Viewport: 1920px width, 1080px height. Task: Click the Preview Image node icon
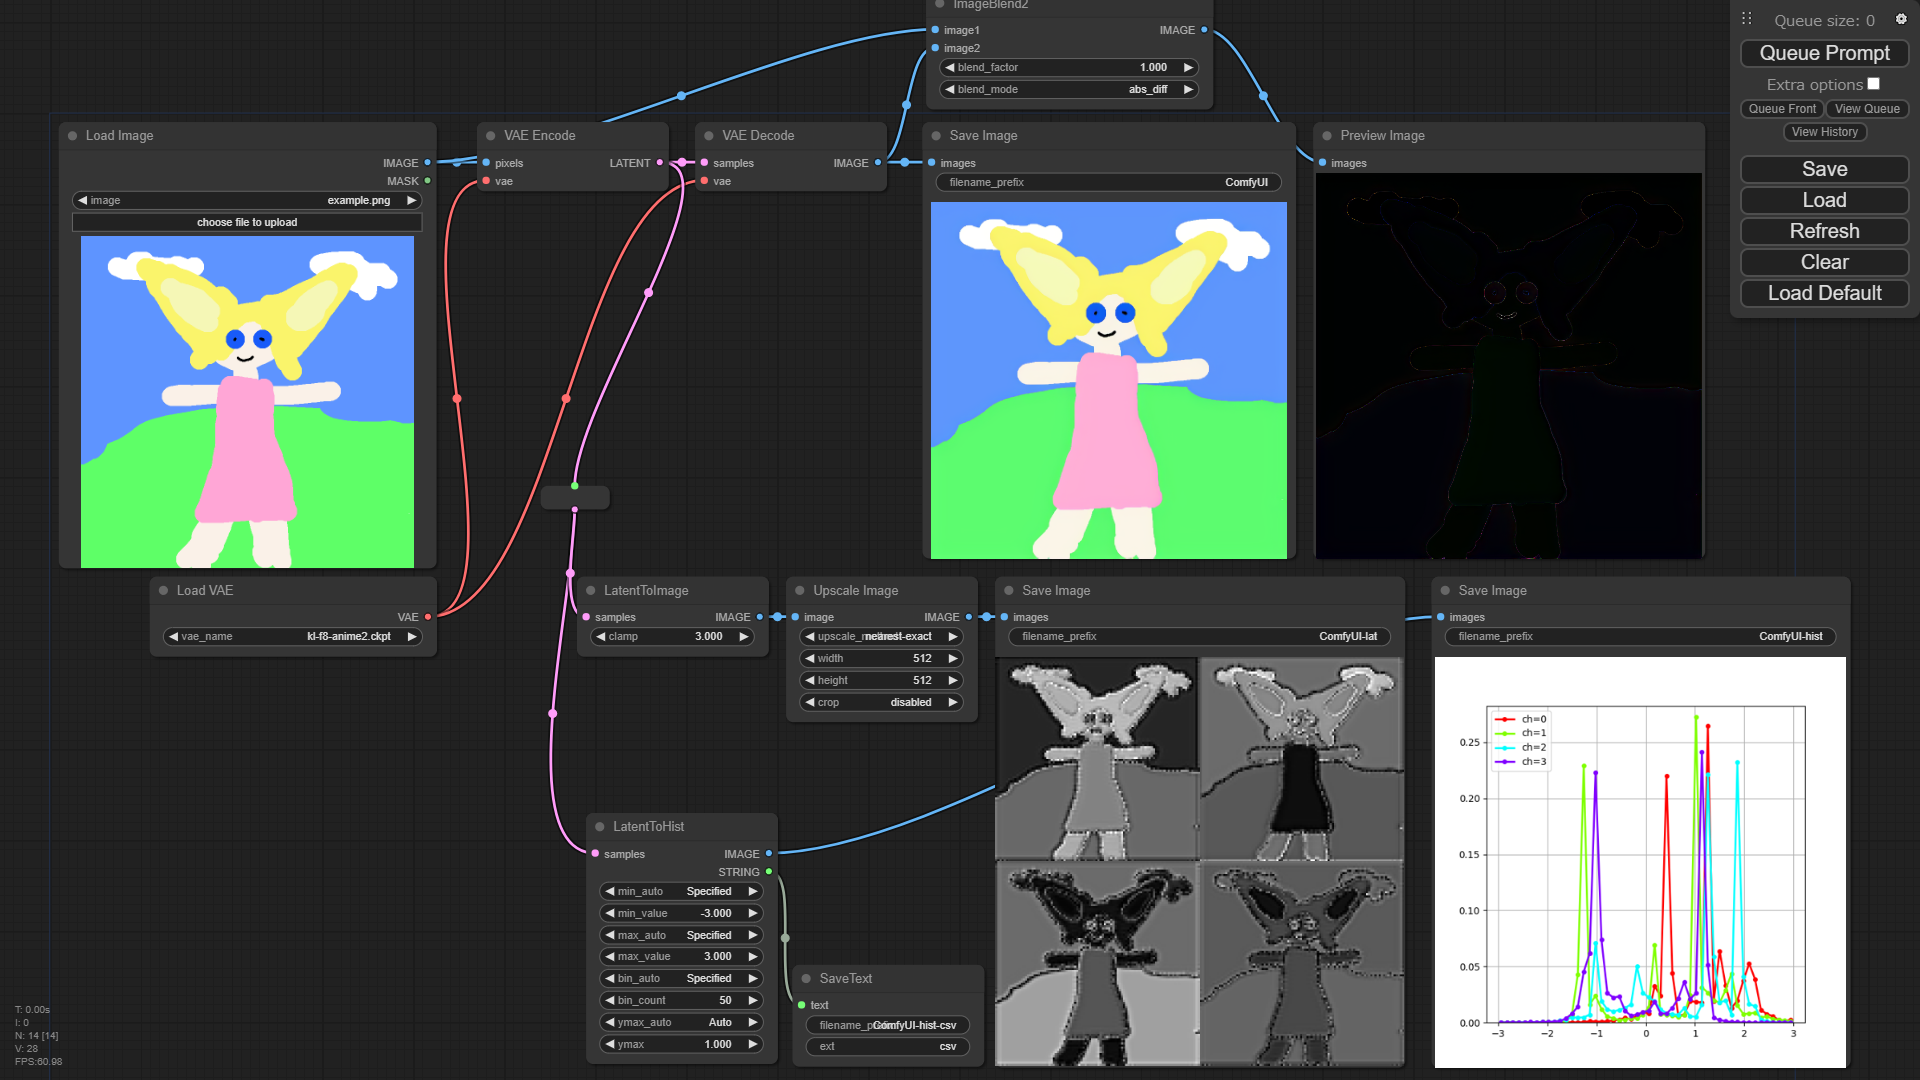(x=1325, y=136)
